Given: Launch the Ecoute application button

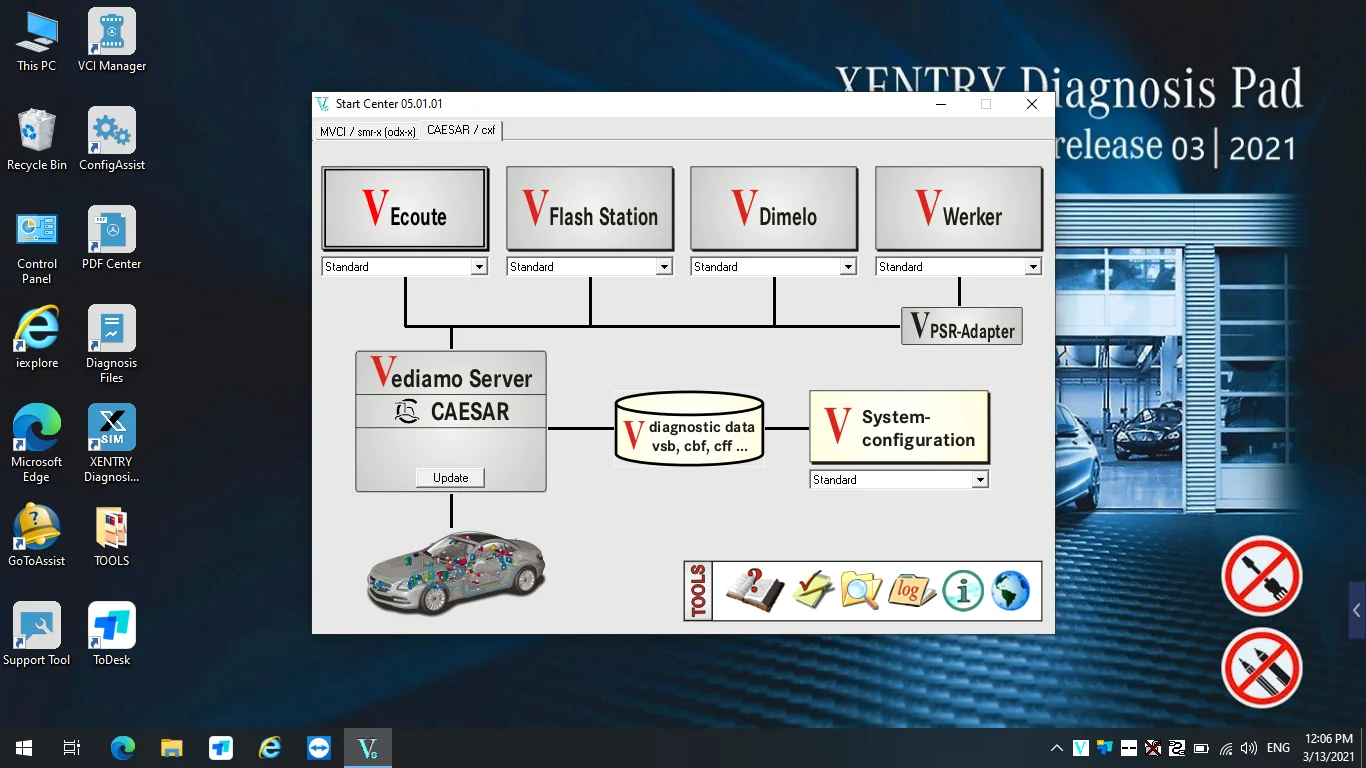Looking at the screenshot, I should tap(405, 208).
